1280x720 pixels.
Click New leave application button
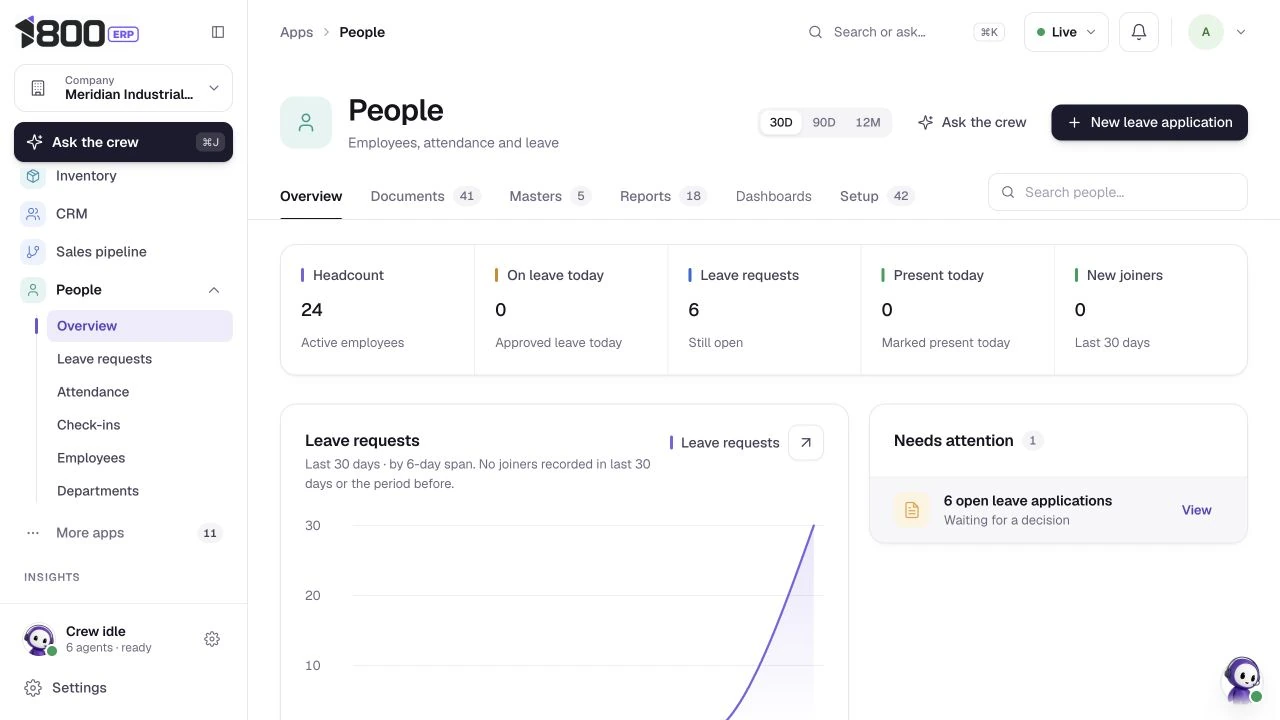[1149, 122]
